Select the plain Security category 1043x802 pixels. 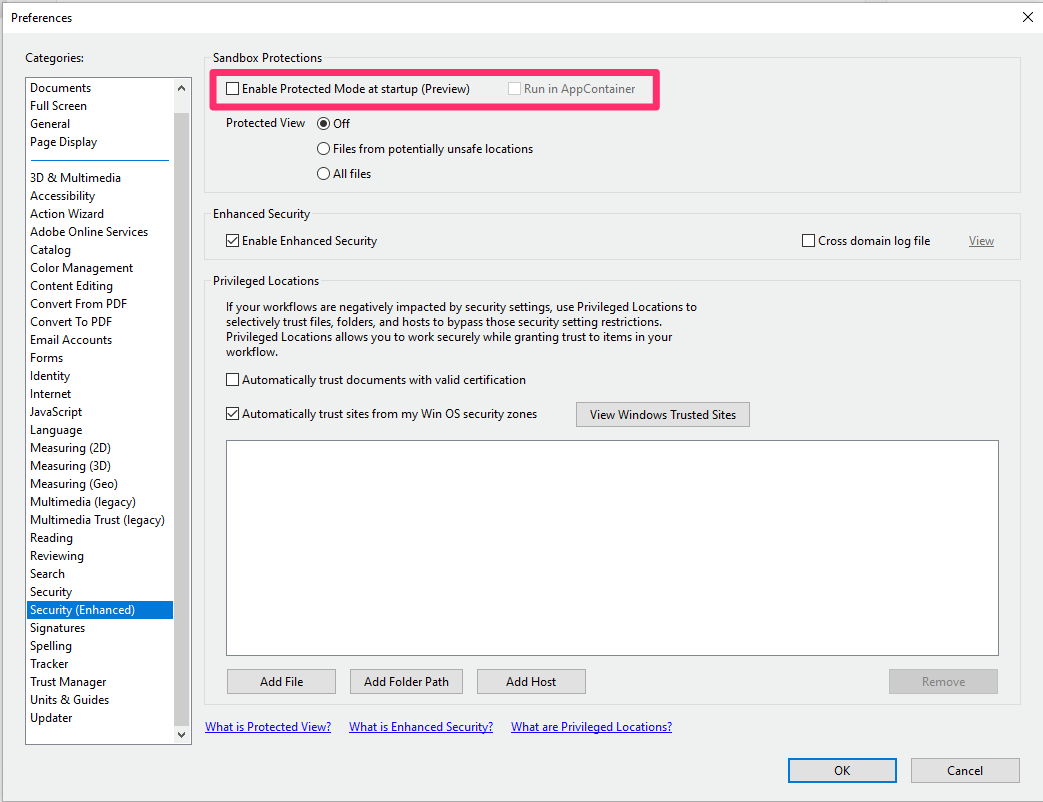pyautogui.click(x=100, y=591)
